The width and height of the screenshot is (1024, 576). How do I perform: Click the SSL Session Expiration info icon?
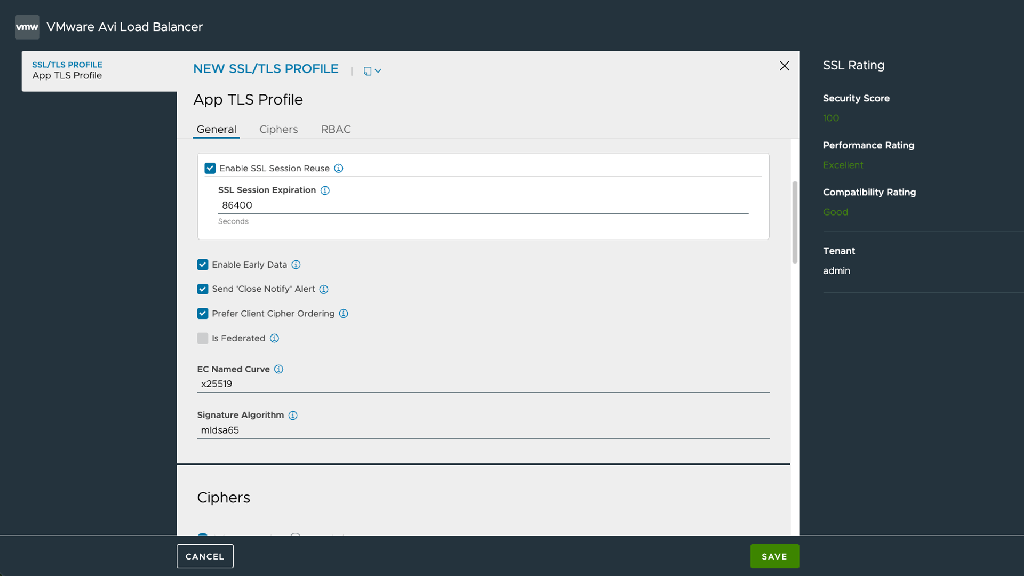click(x=325, y=190)
